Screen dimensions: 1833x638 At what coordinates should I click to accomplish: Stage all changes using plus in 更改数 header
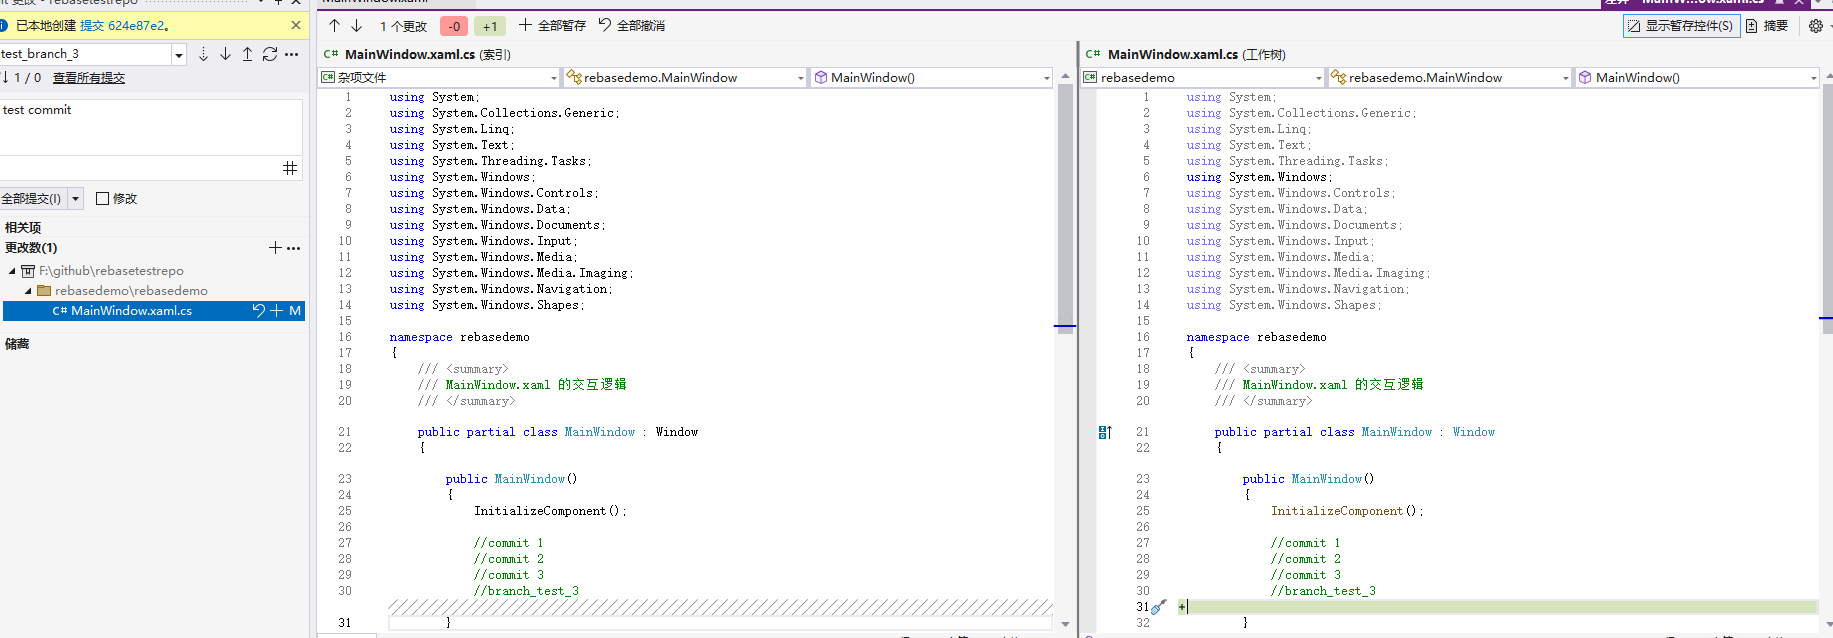[275, 247]
